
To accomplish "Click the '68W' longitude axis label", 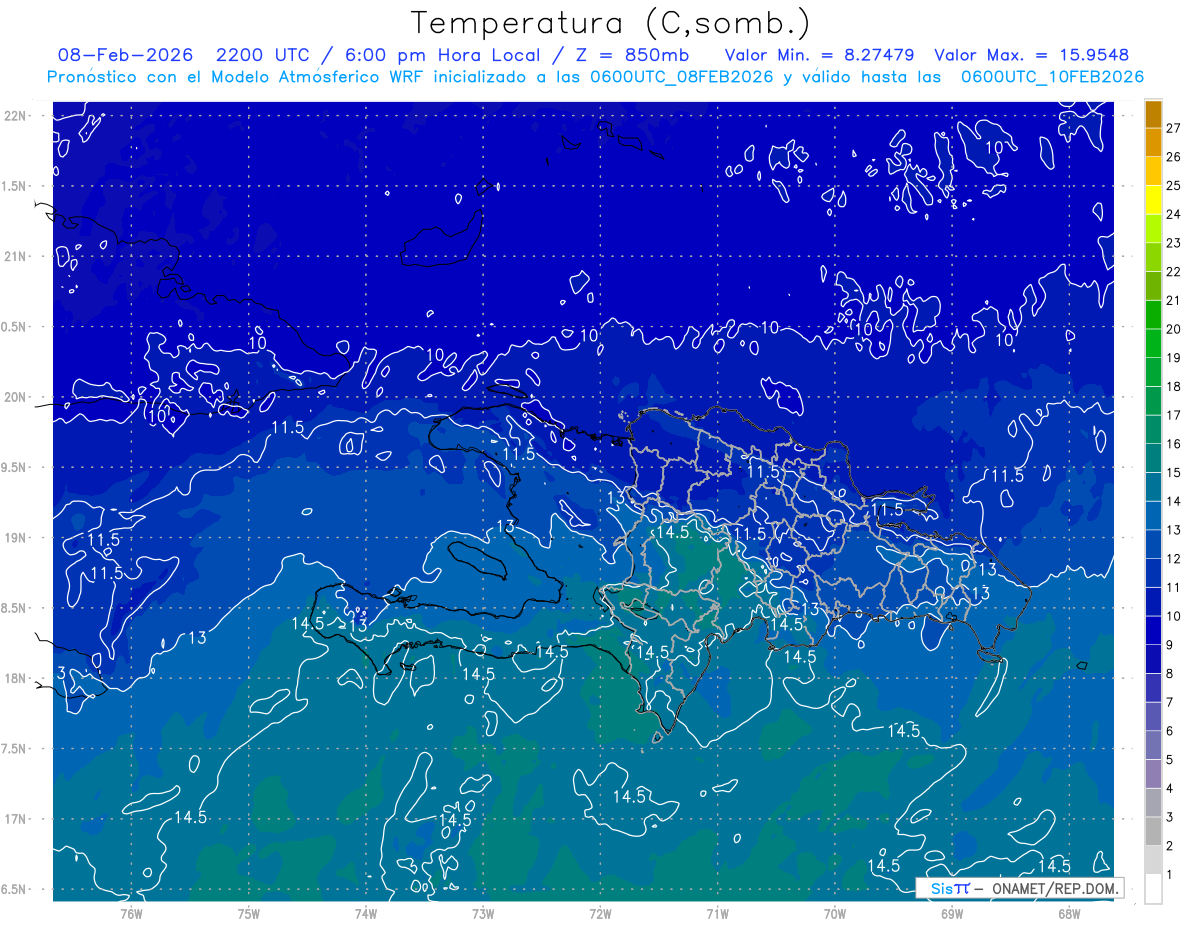I will point(1069,914).
